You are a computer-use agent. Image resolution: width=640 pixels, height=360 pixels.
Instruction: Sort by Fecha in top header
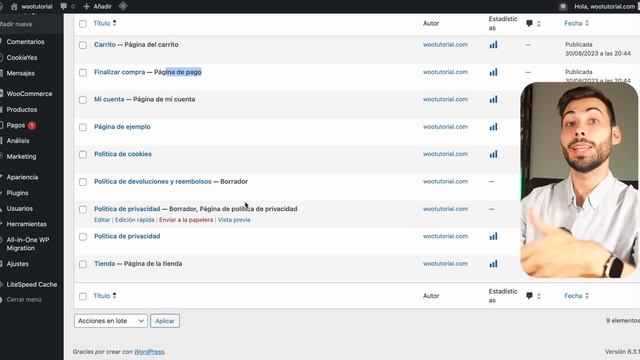point(576,23)
